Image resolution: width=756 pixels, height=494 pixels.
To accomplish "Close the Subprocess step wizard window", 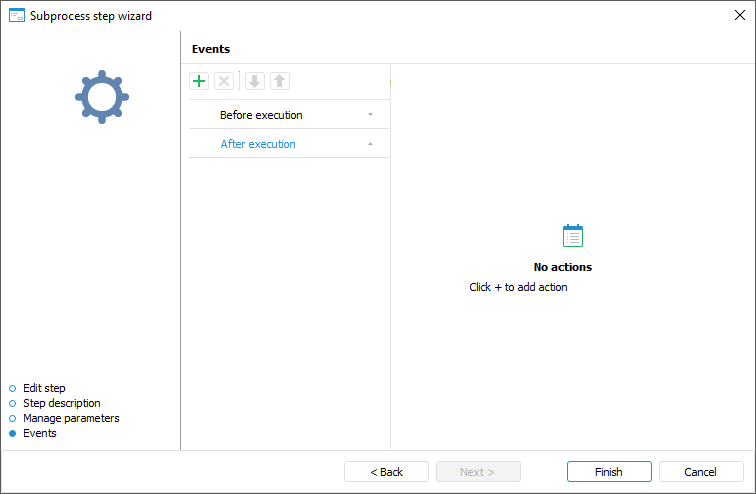I will 740,15.
